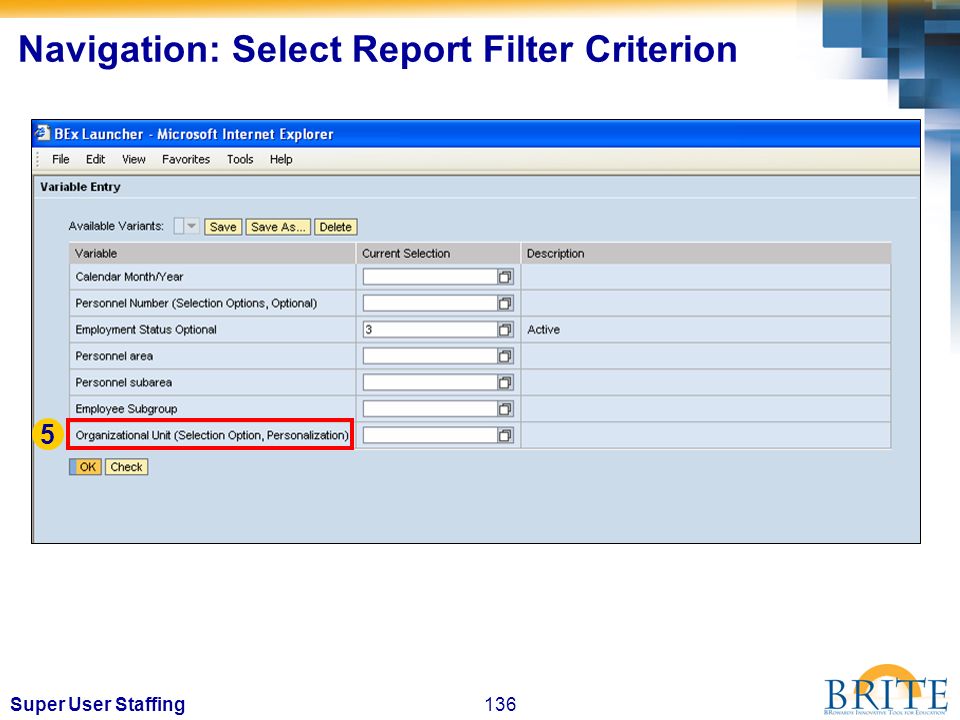Click the Delete variant button
This screenshot has height=720, width=960.
[336, 227]
